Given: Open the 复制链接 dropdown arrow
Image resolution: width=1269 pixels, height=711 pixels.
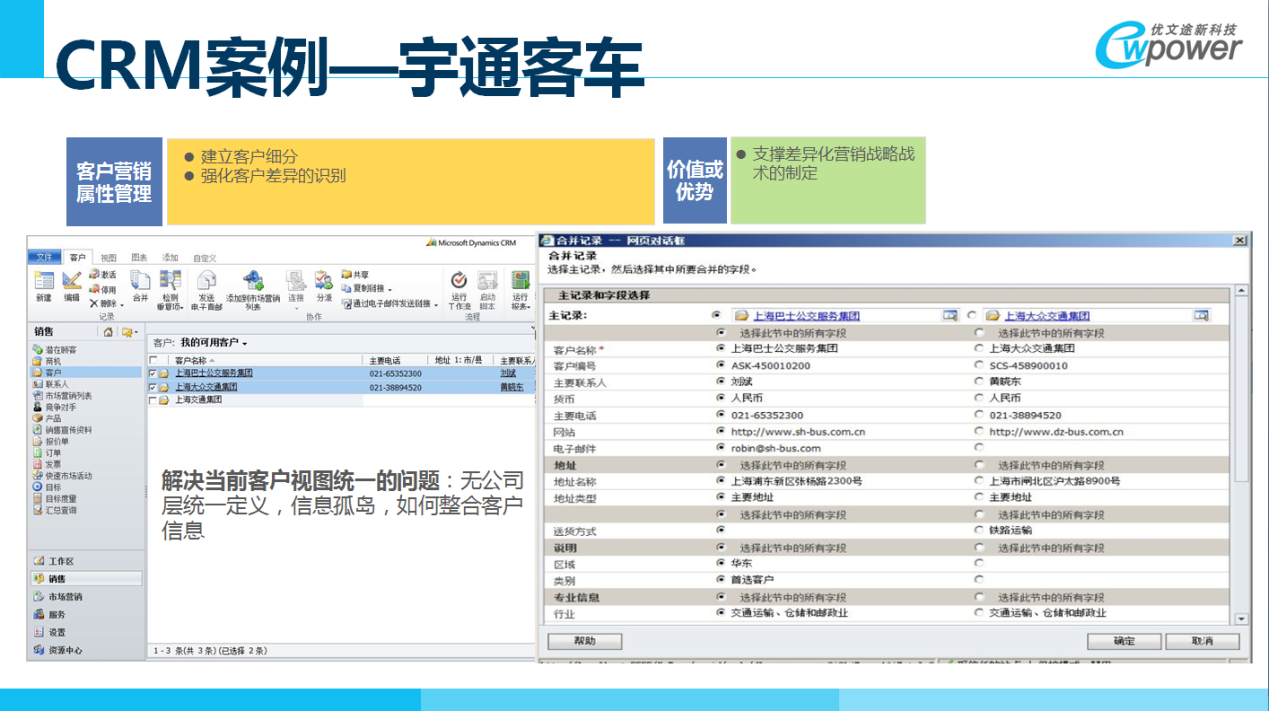Looking at the screenshot, I should [x=390, y=289].
